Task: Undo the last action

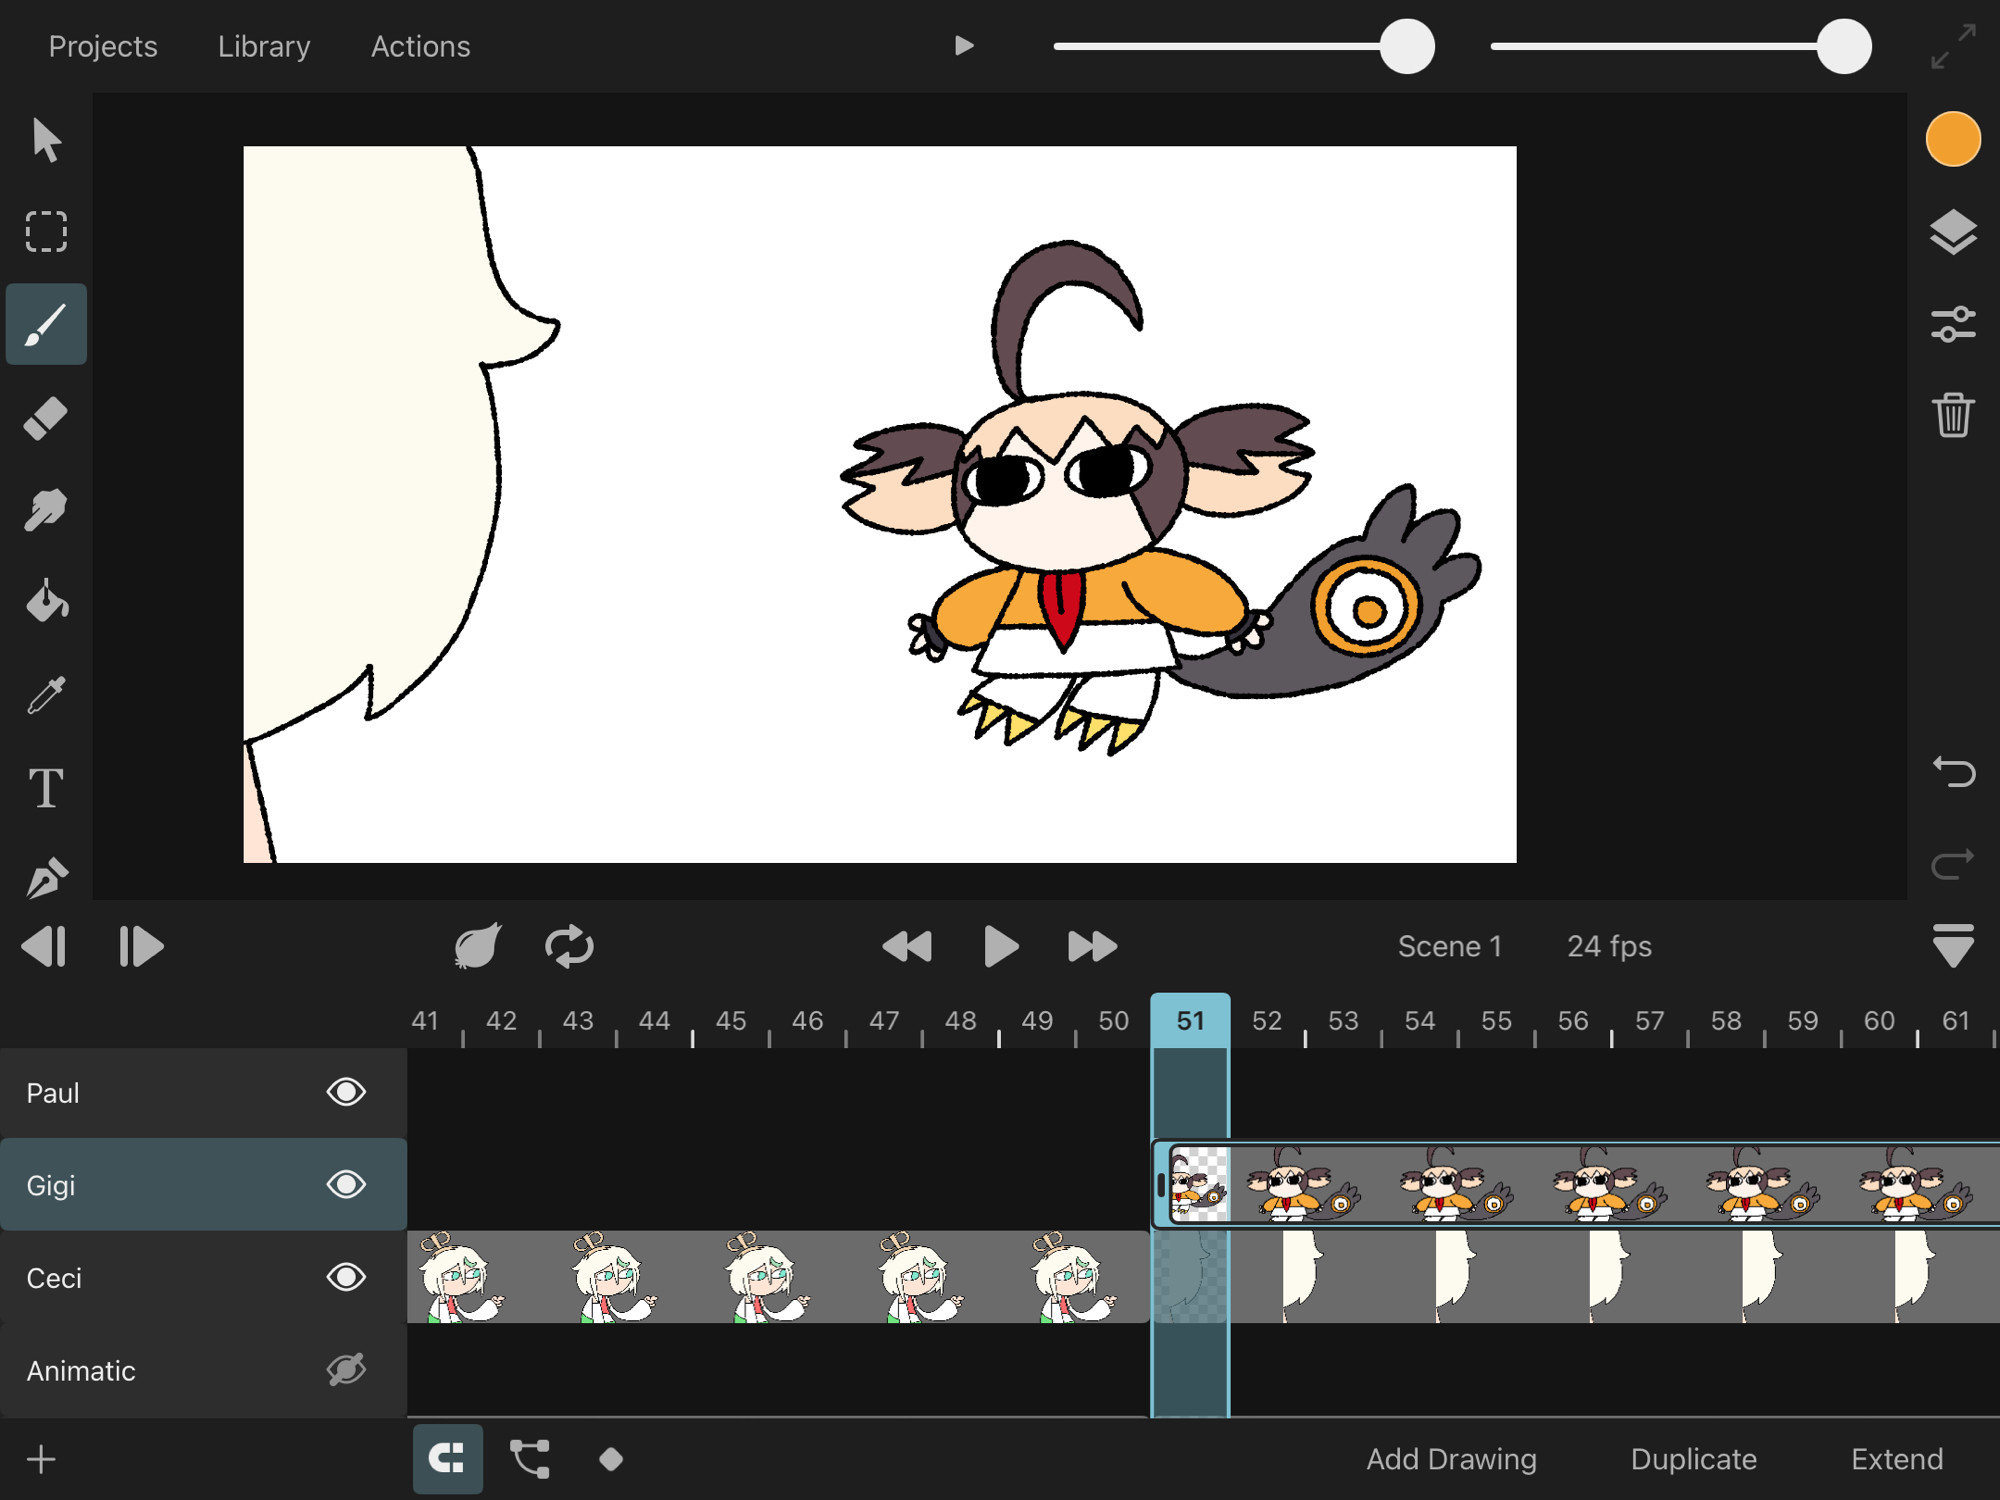Action: [x=1952, y=772]
